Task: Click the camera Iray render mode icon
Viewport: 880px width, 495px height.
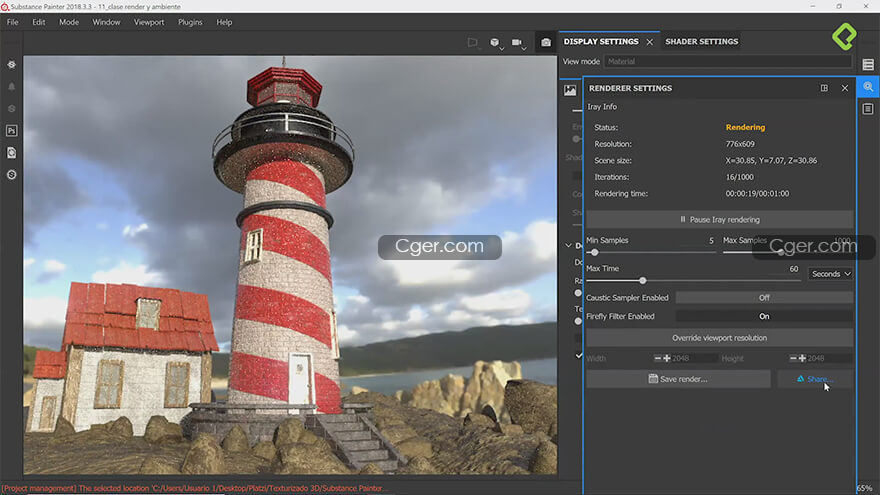Action: 546,42
